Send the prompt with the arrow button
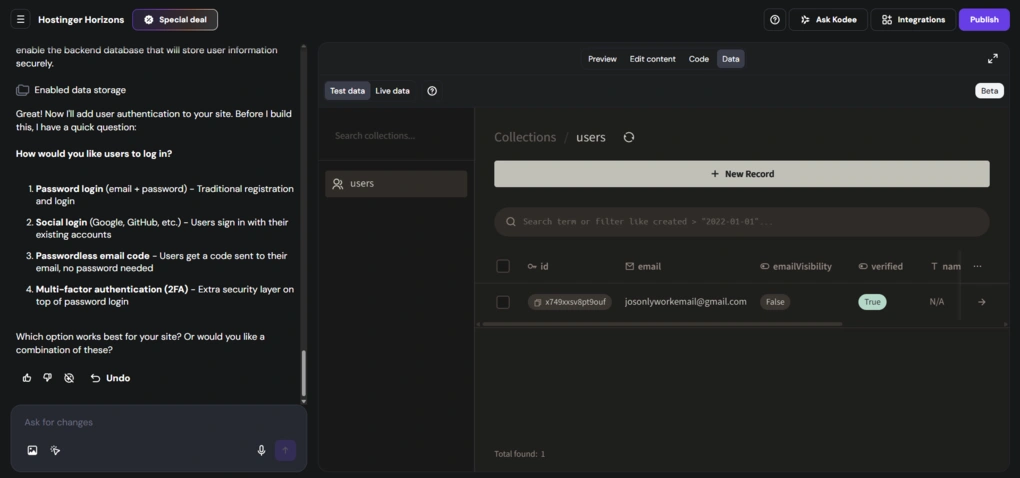Screen dimensions: 1020x478 click(285, 450)
